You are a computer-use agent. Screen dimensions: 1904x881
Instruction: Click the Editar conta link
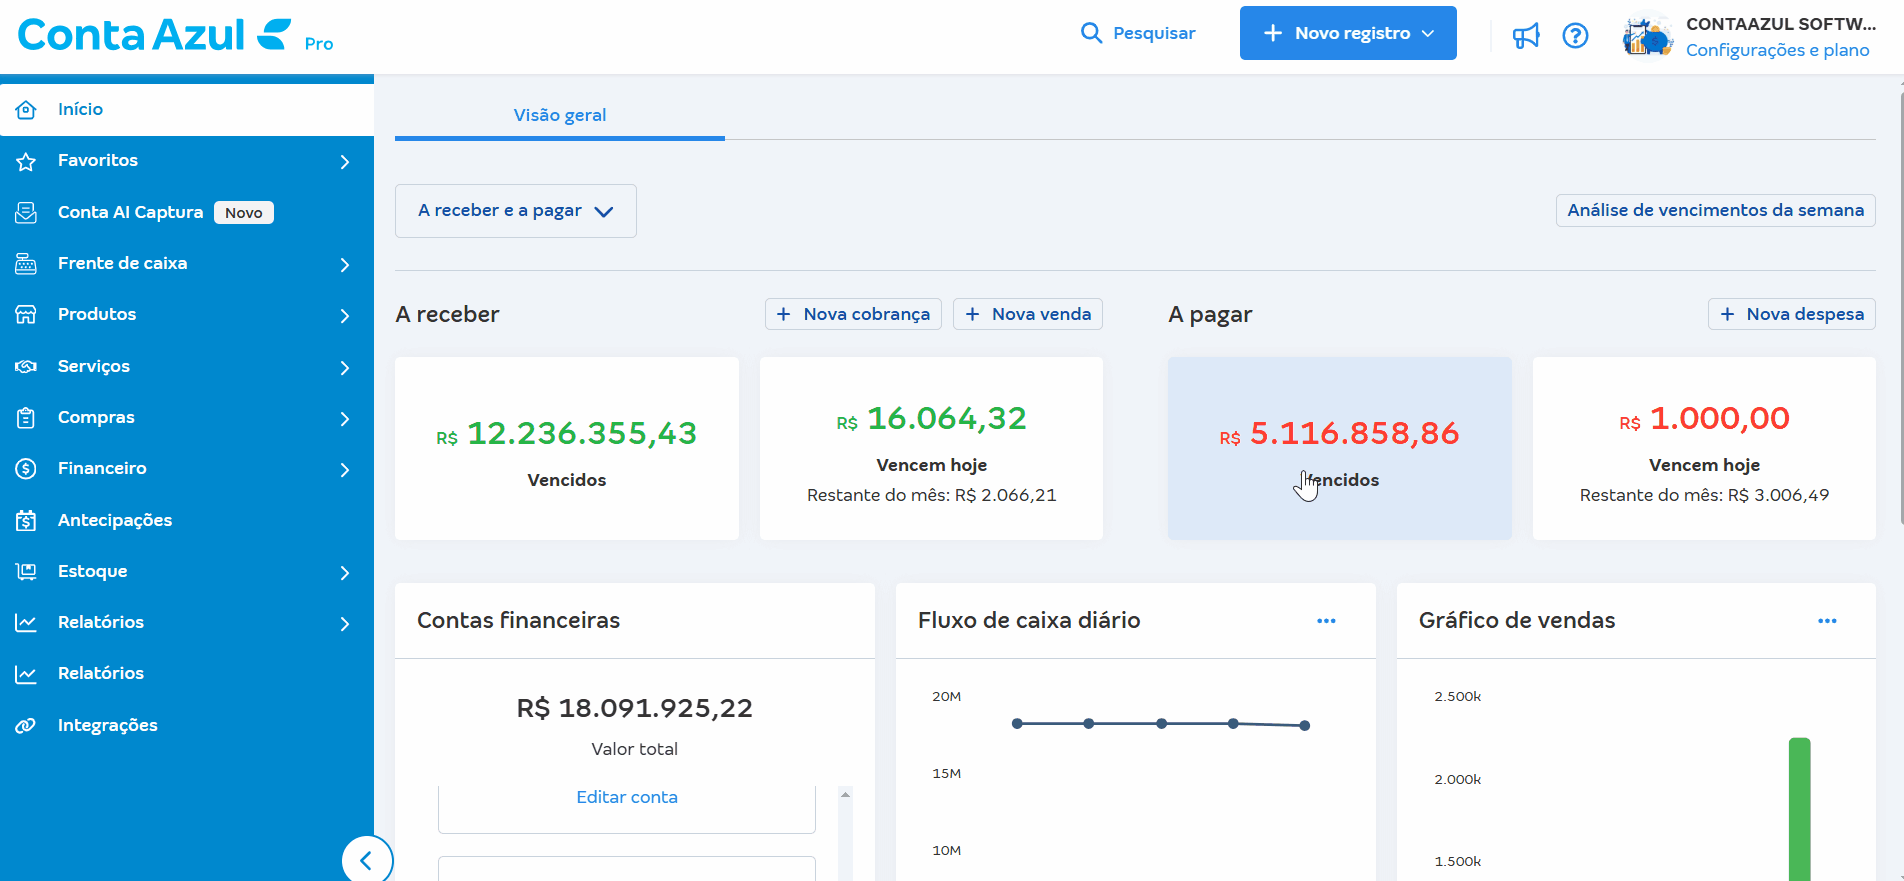[627, 797]
